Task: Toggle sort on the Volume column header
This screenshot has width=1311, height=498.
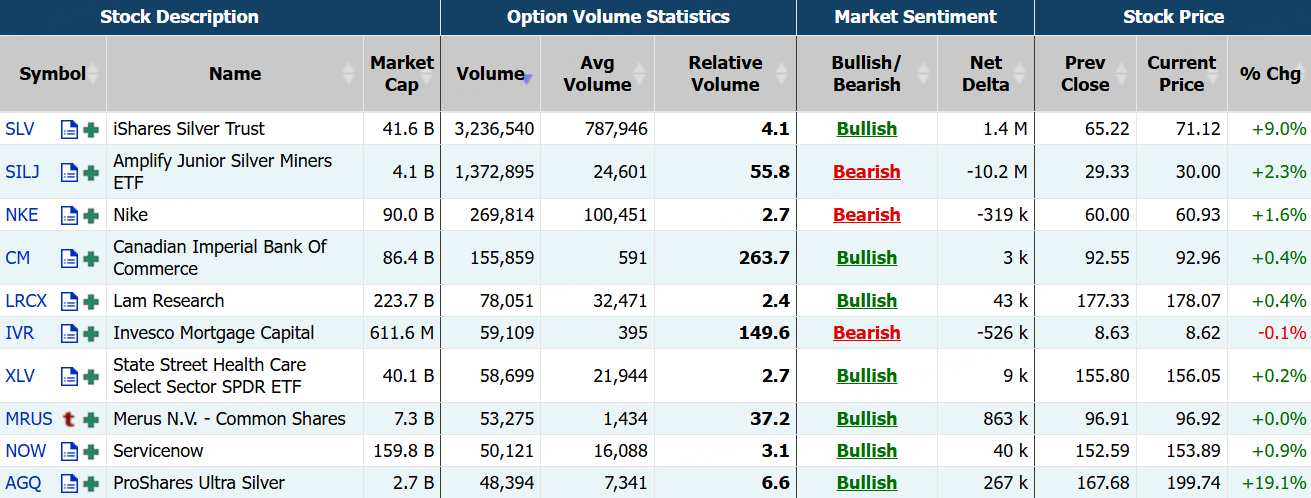Action: [x=491, y=74]
